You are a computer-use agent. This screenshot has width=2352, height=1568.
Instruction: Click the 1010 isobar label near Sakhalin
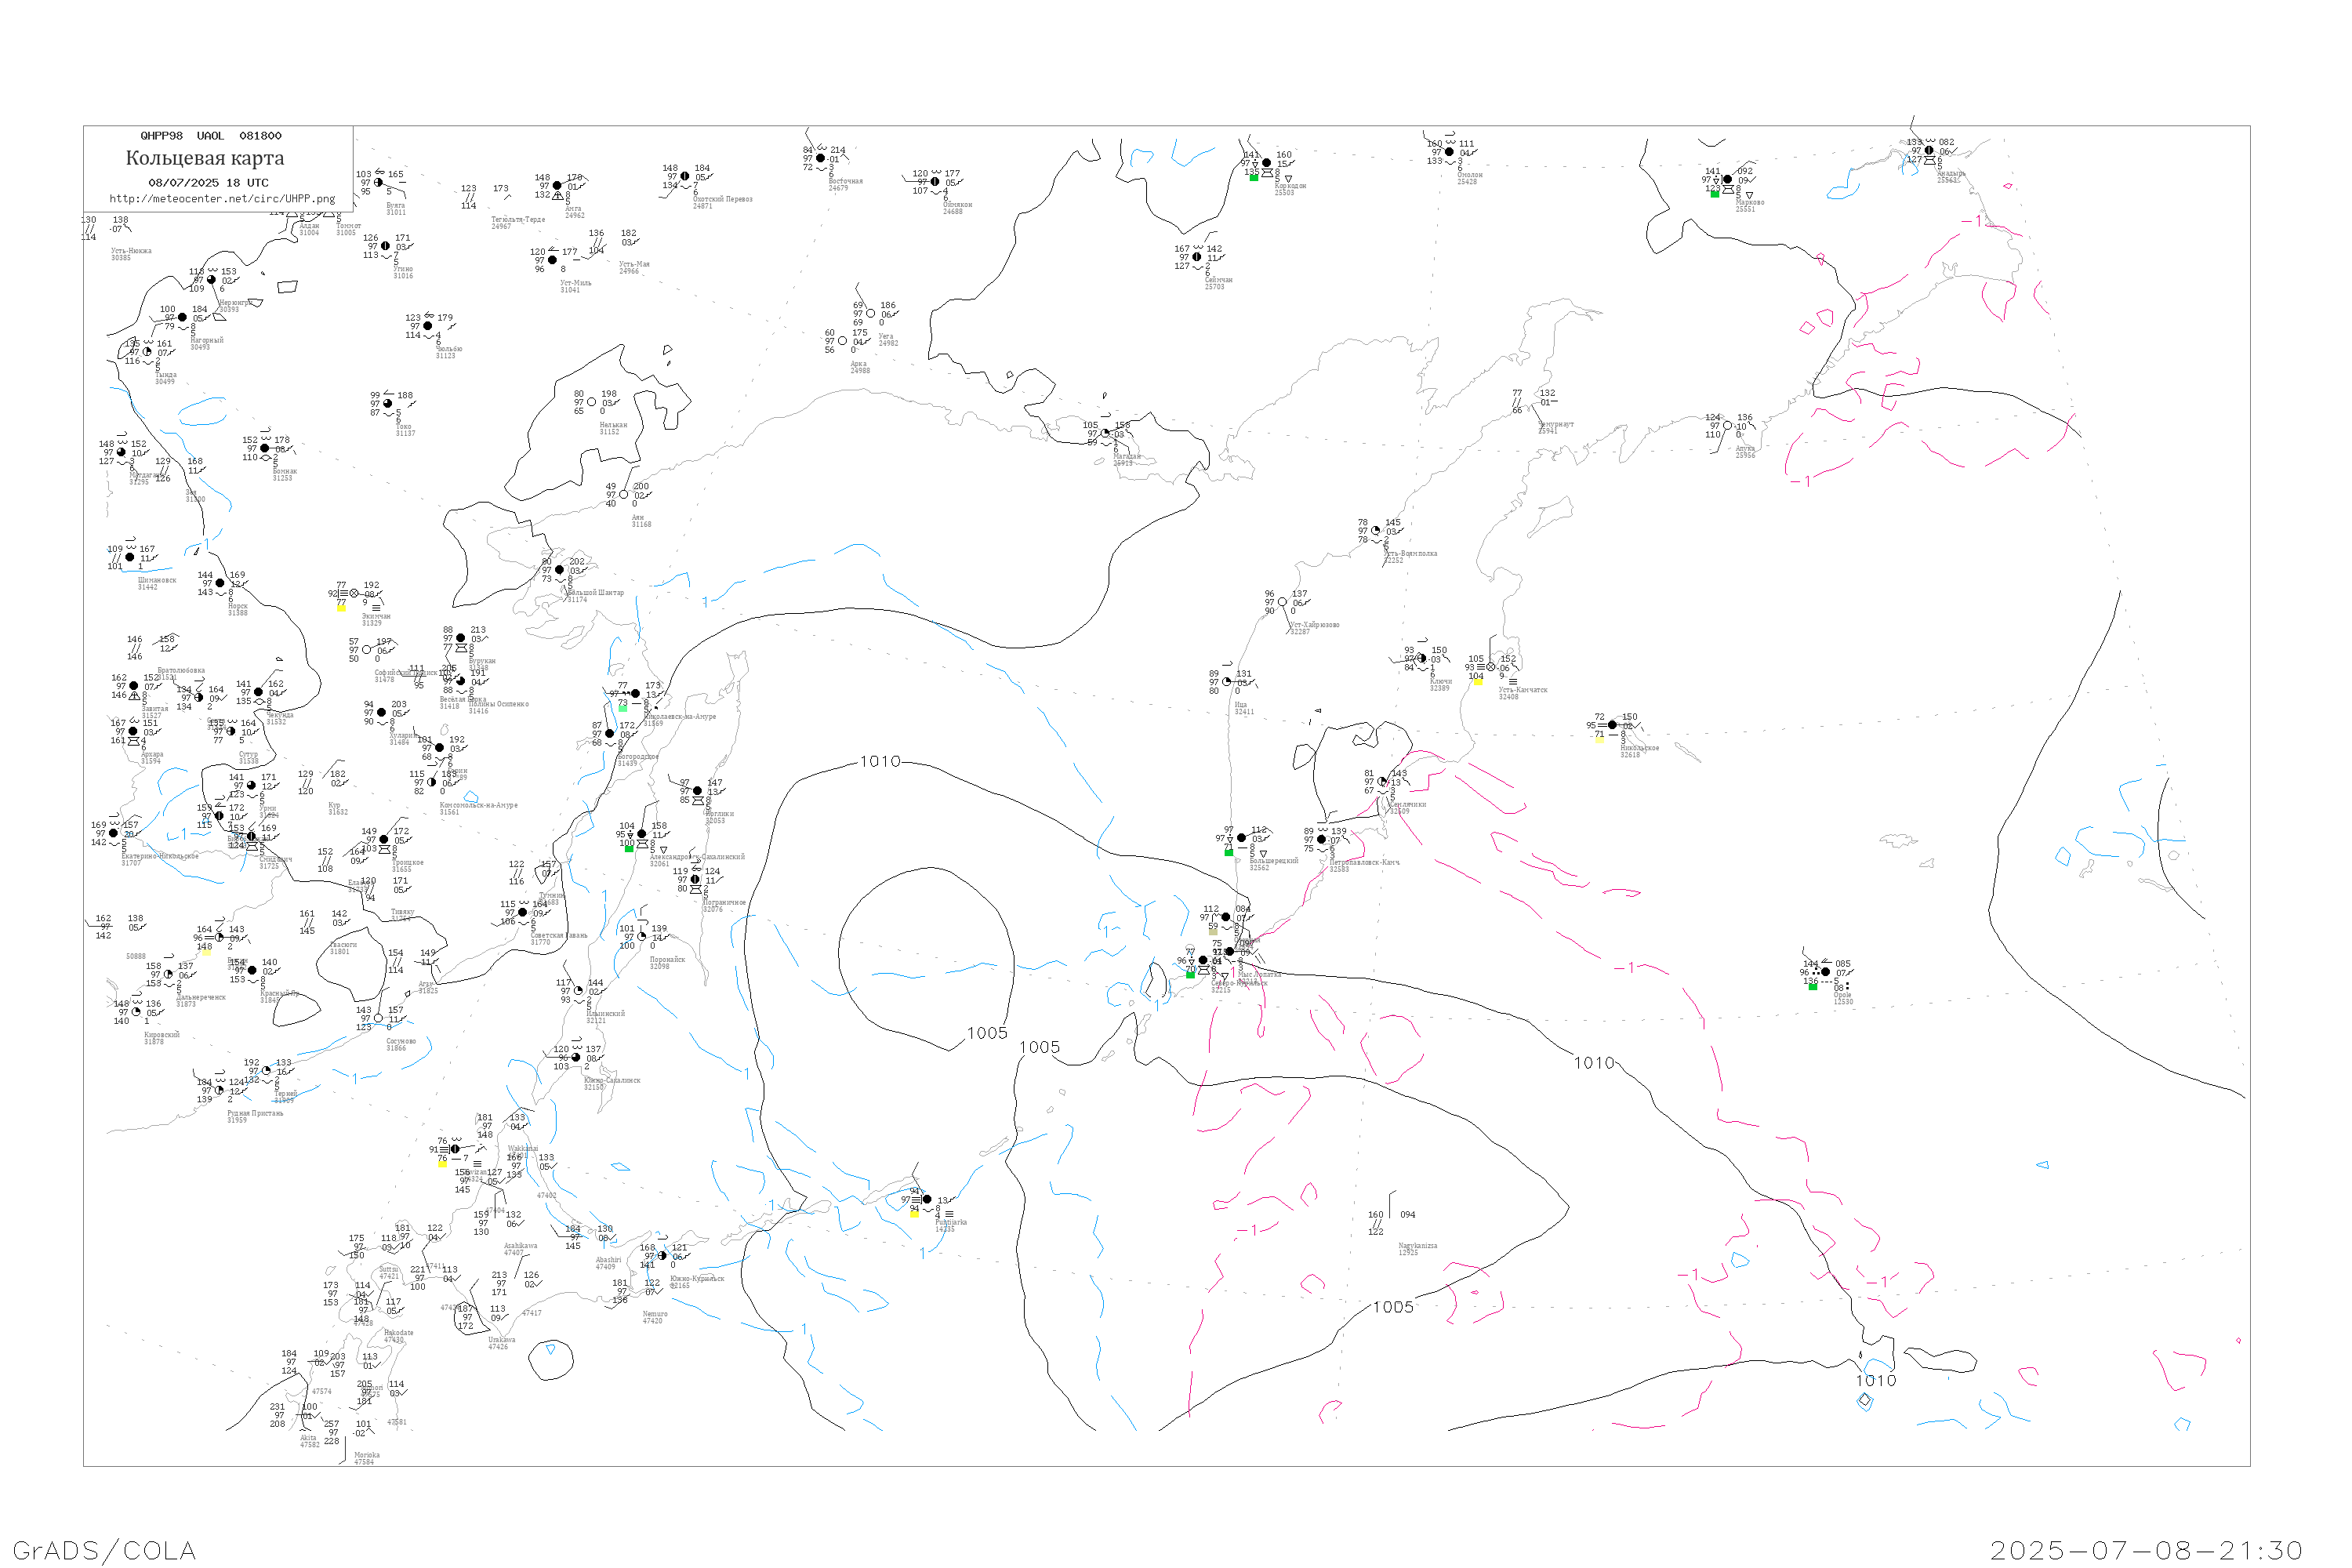point(880,762)
